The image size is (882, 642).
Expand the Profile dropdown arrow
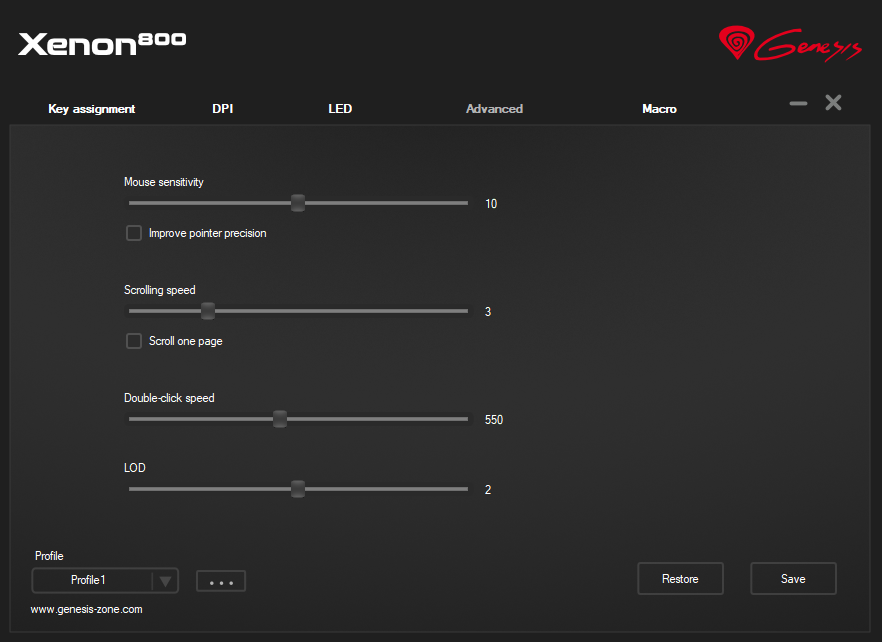click(165, 581)
